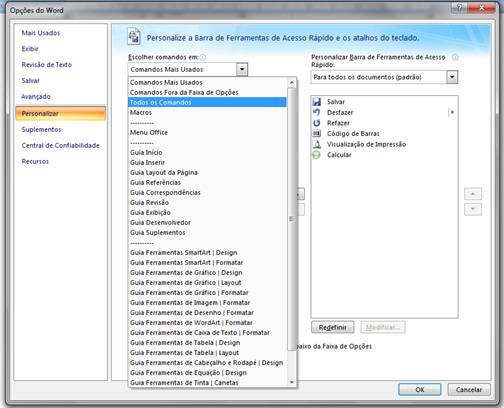Click the move down arrow button
Viewport: 504px width, 408px height.
coord(473,209)
